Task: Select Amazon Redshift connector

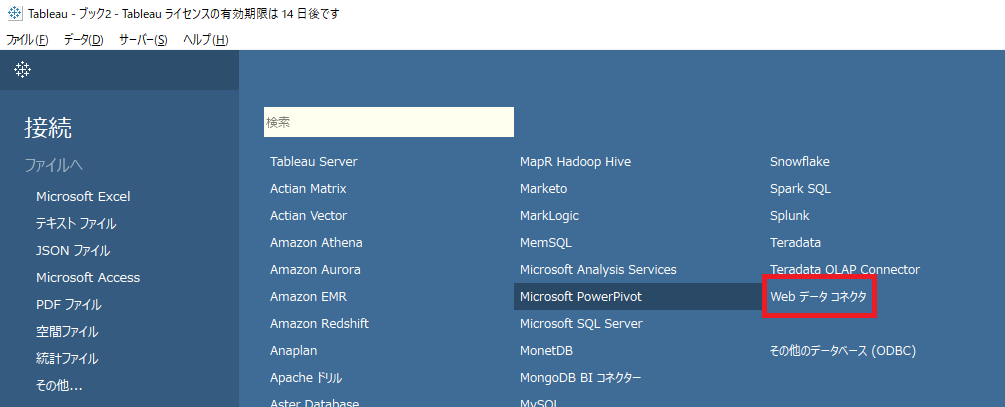Action: [x=319, y=324]
